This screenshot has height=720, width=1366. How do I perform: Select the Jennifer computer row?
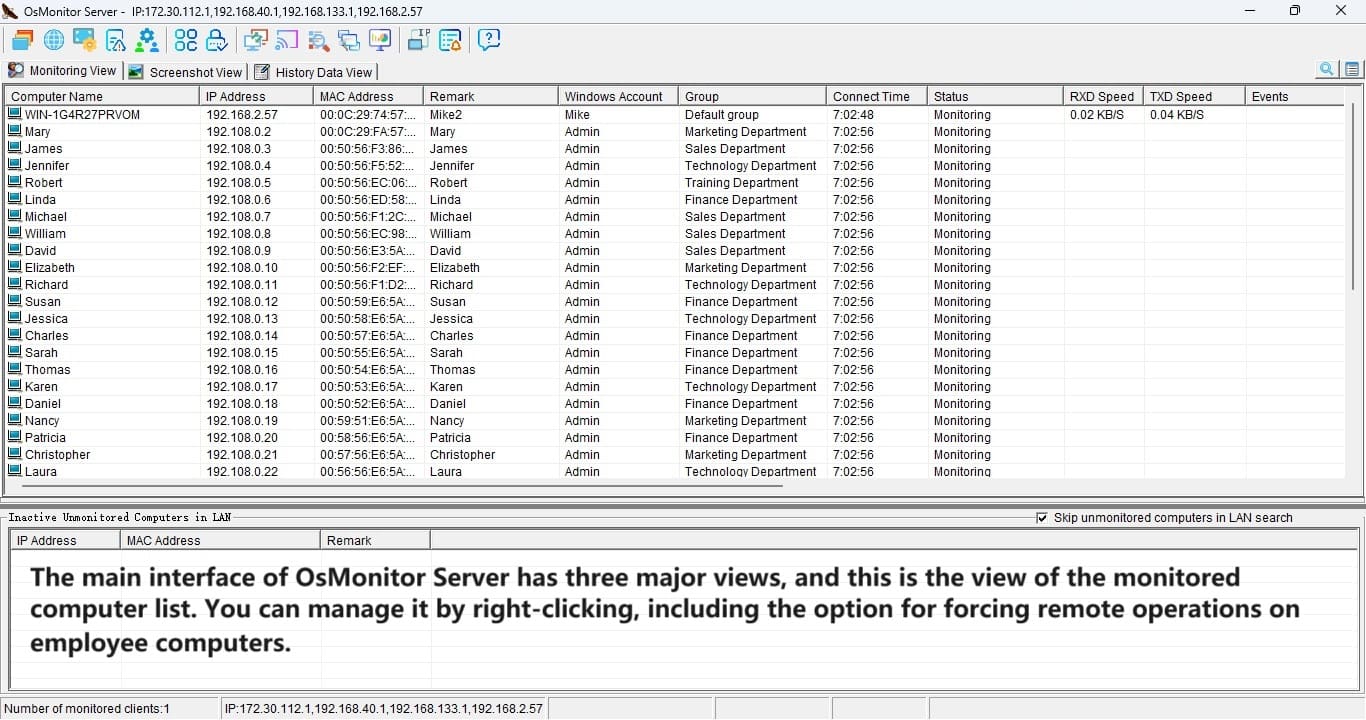pos(675,165)
